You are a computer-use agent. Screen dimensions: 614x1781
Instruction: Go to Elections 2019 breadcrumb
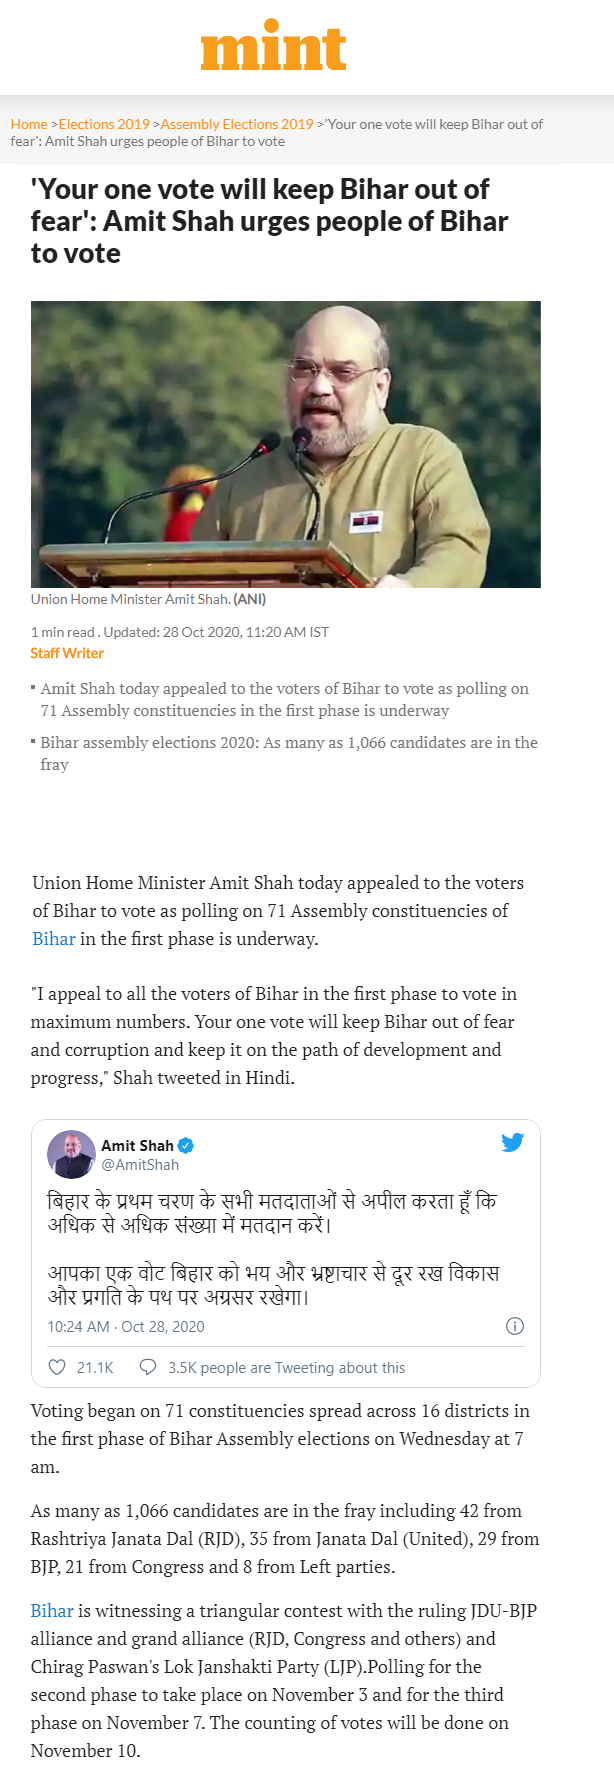pos(104,124)
